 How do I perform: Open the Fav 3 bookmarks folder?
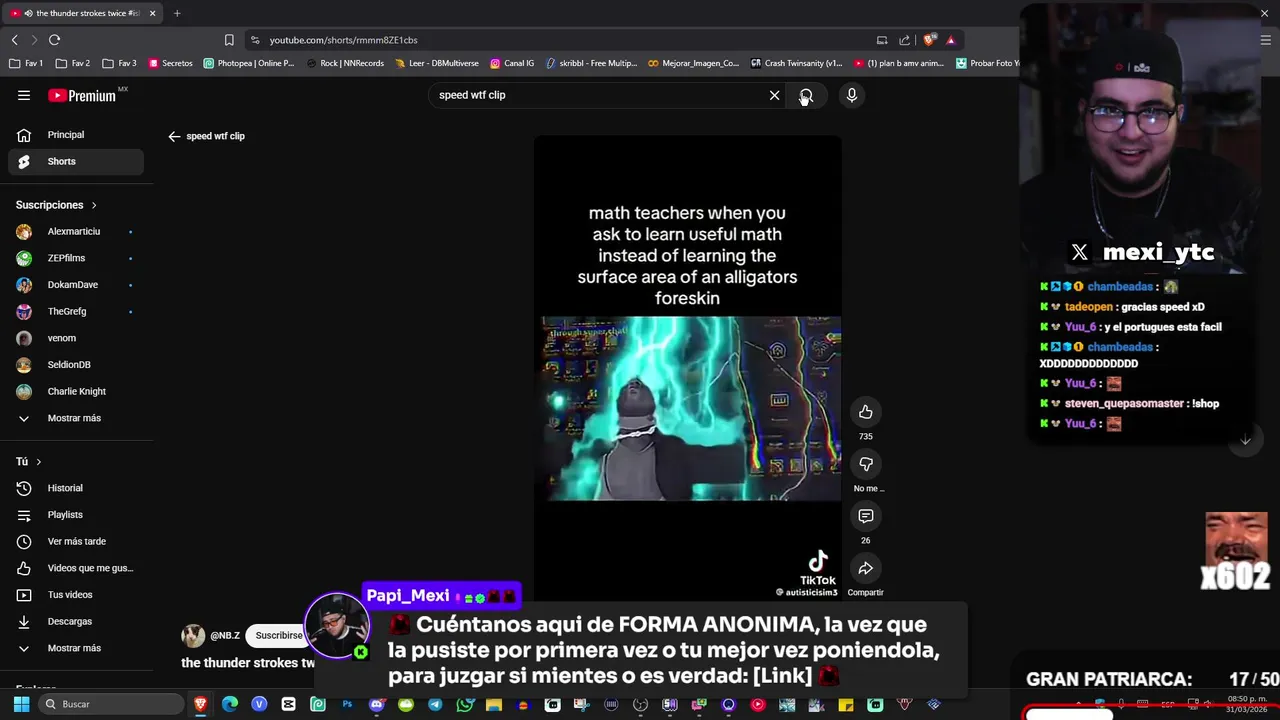click(119, 63)
